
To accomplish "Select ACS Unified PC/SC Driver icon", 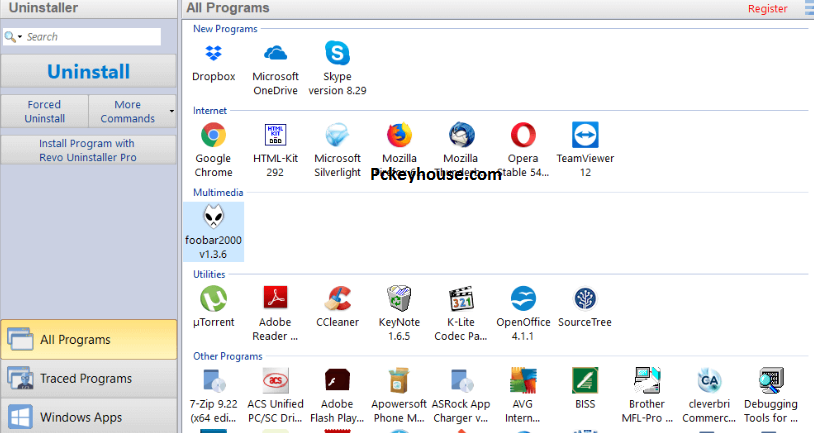I will pos(275,381).
